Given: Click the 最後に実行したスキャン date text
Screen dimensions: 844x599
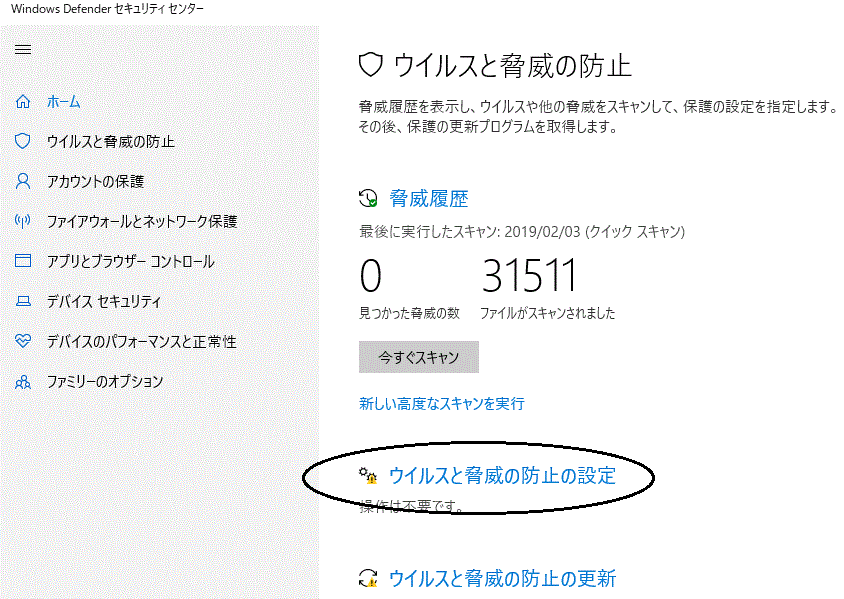Looking at the screenshot, I should click(522, 232).
